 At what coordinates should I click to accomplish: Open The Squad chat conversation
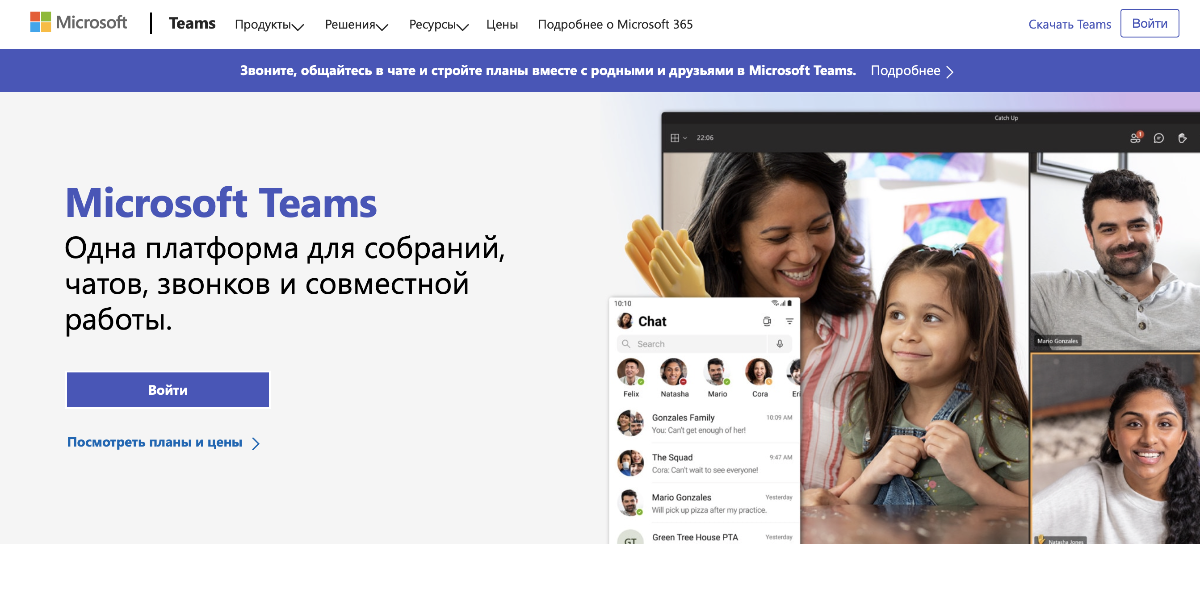[x=705, y=463]
